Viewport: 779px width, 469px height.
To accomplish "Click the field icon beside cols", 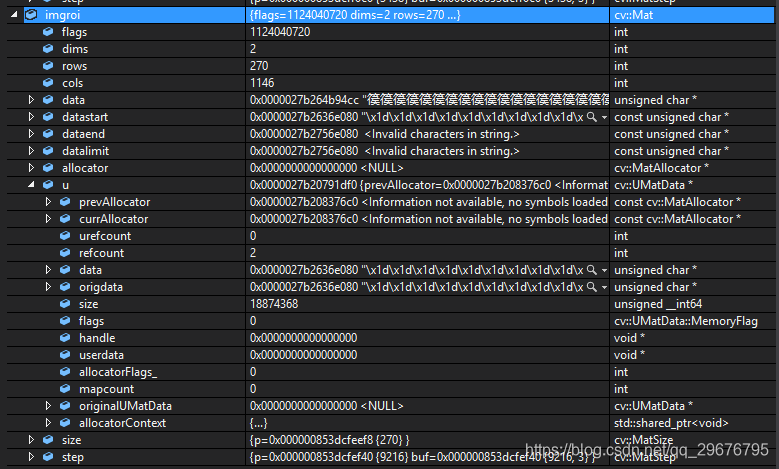I will click(48, 82).
